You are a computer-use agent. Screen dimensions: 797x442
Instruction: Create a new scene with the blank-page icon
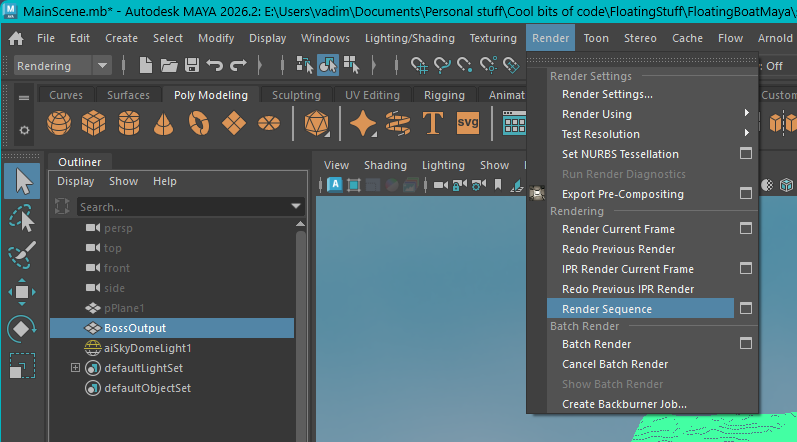coord(145,66)
